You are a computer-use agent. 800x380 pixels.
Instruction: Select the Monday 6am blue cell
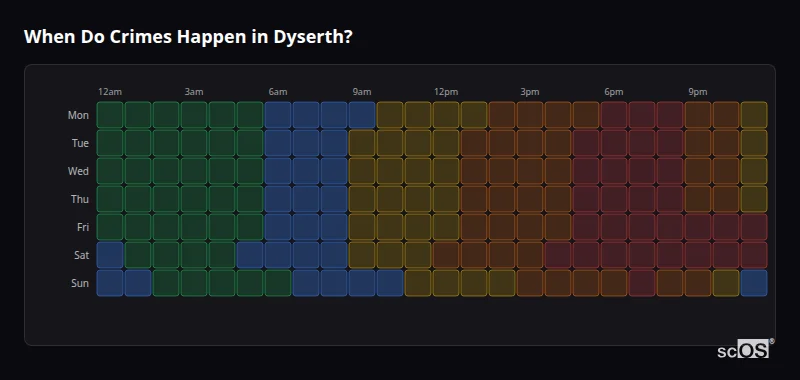pyautogui.click(x=278, y=115)
